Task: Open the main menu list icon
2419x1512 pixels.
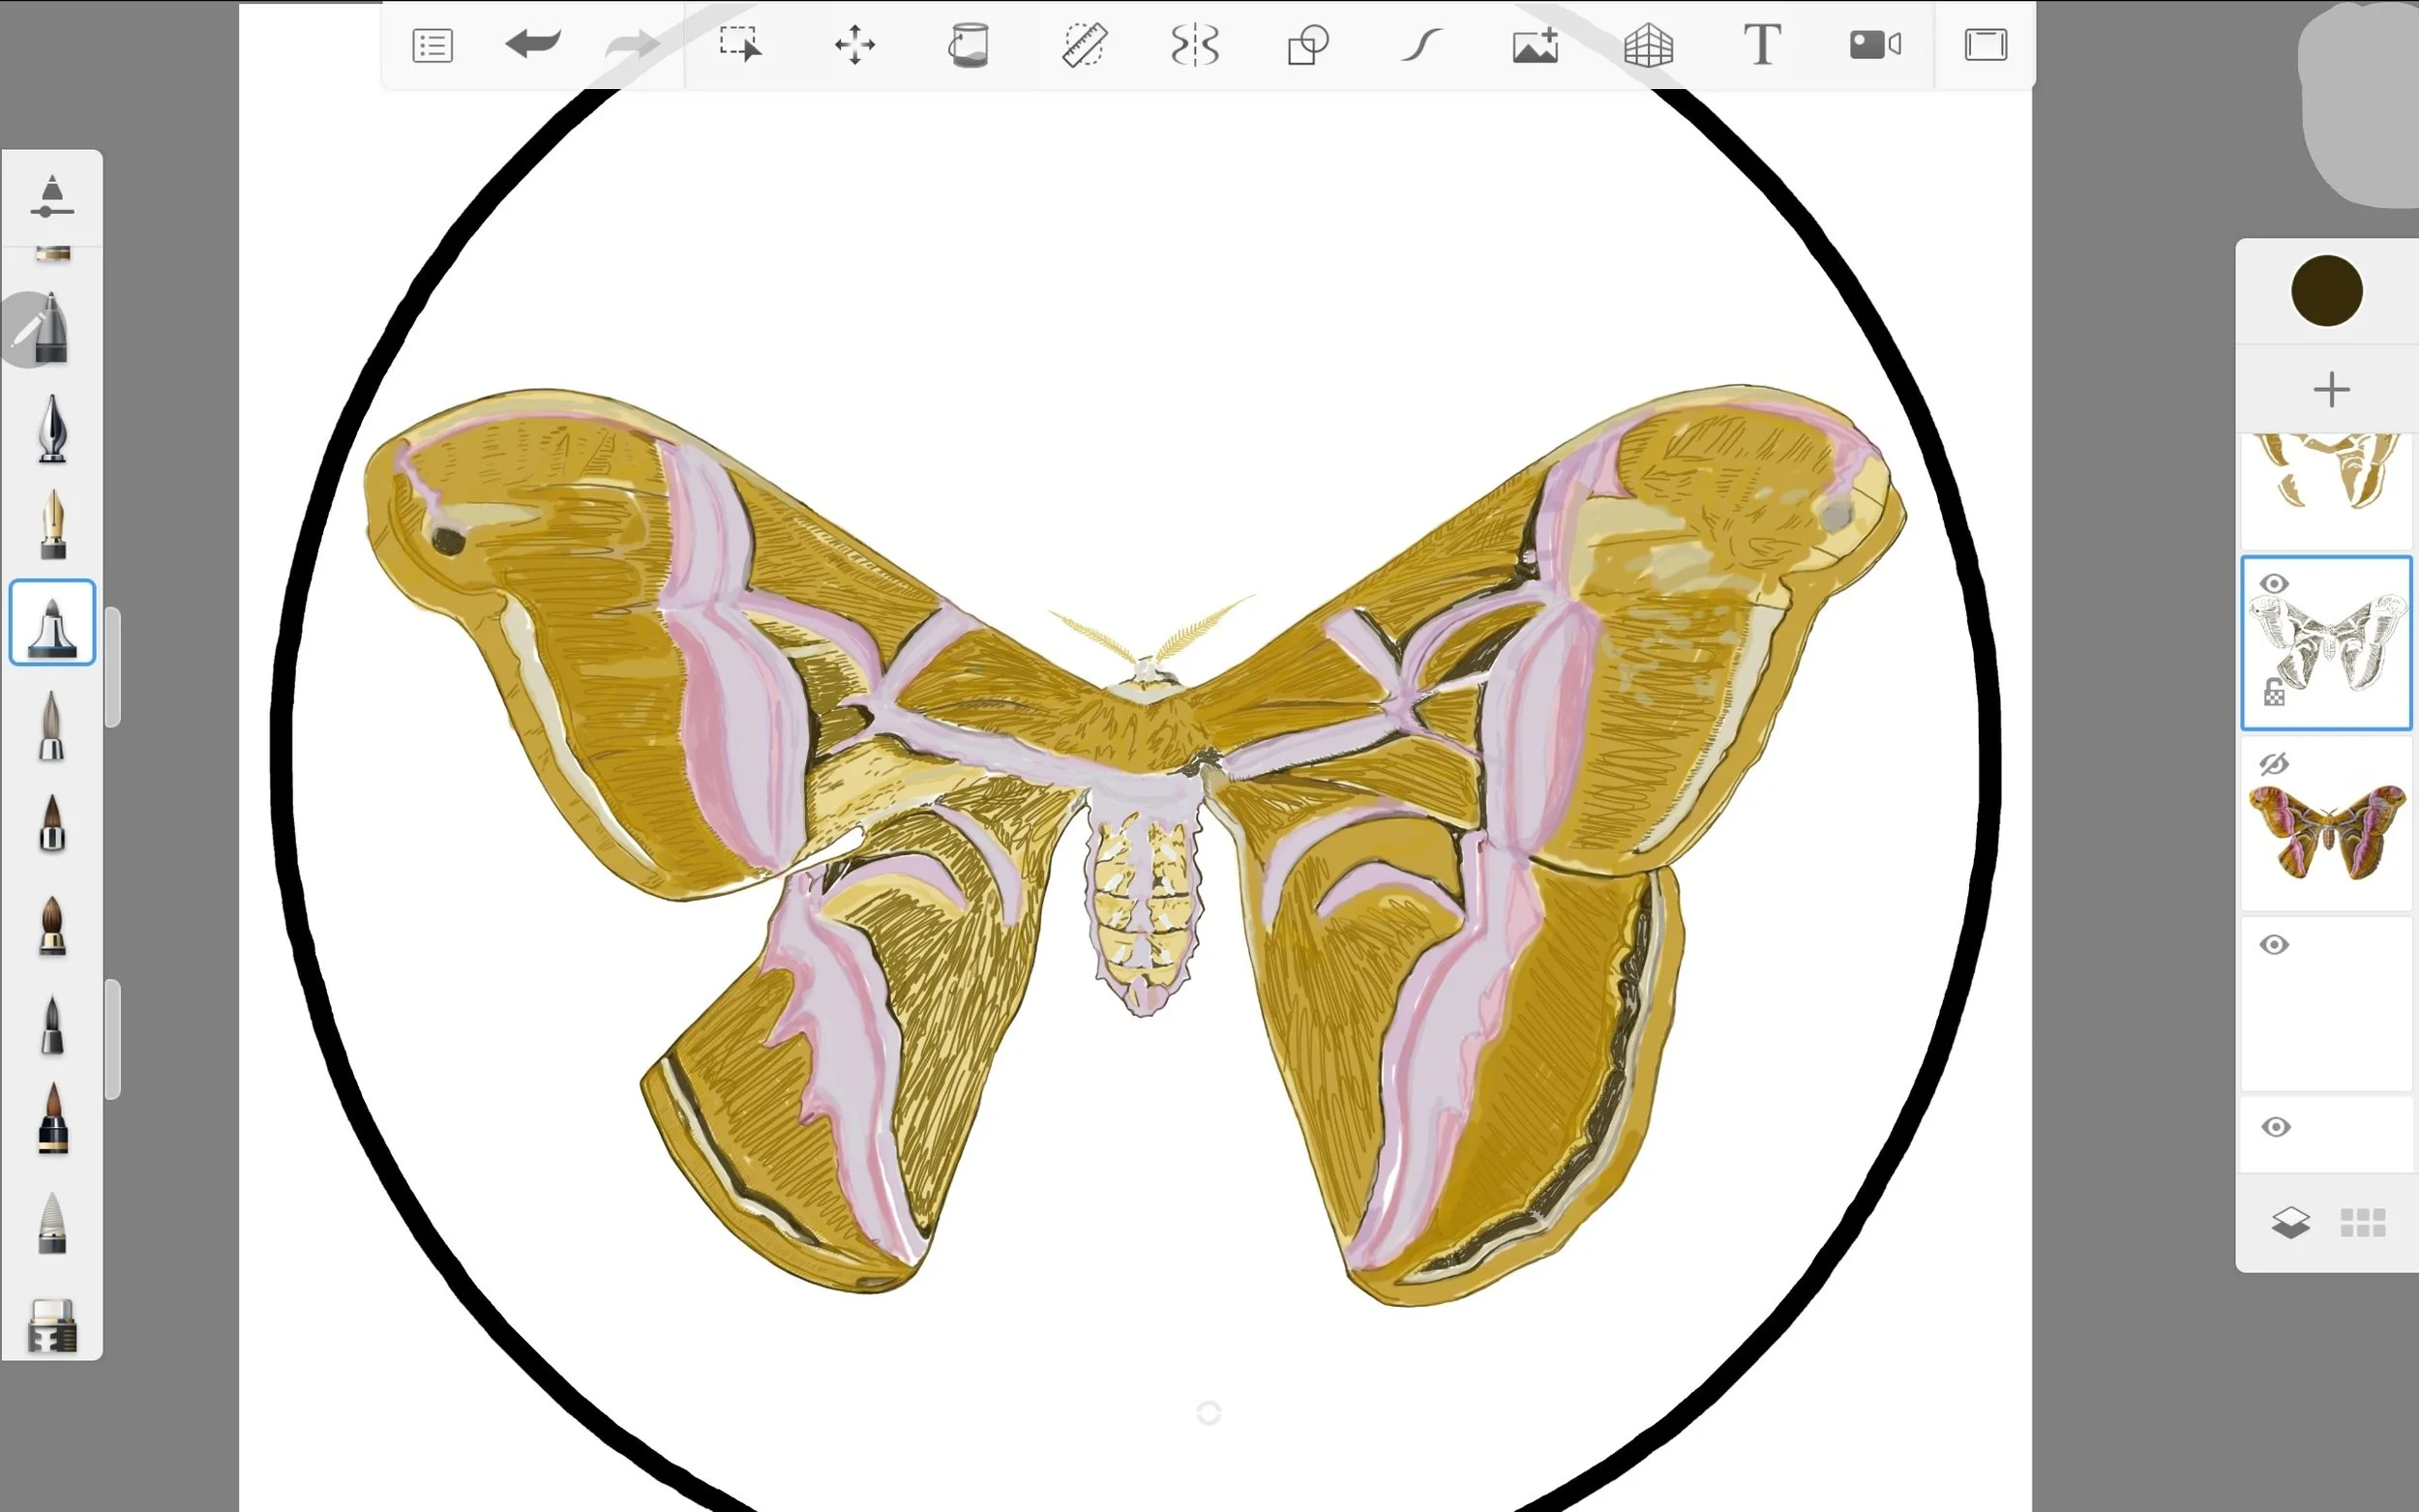Action: (432, 46)
